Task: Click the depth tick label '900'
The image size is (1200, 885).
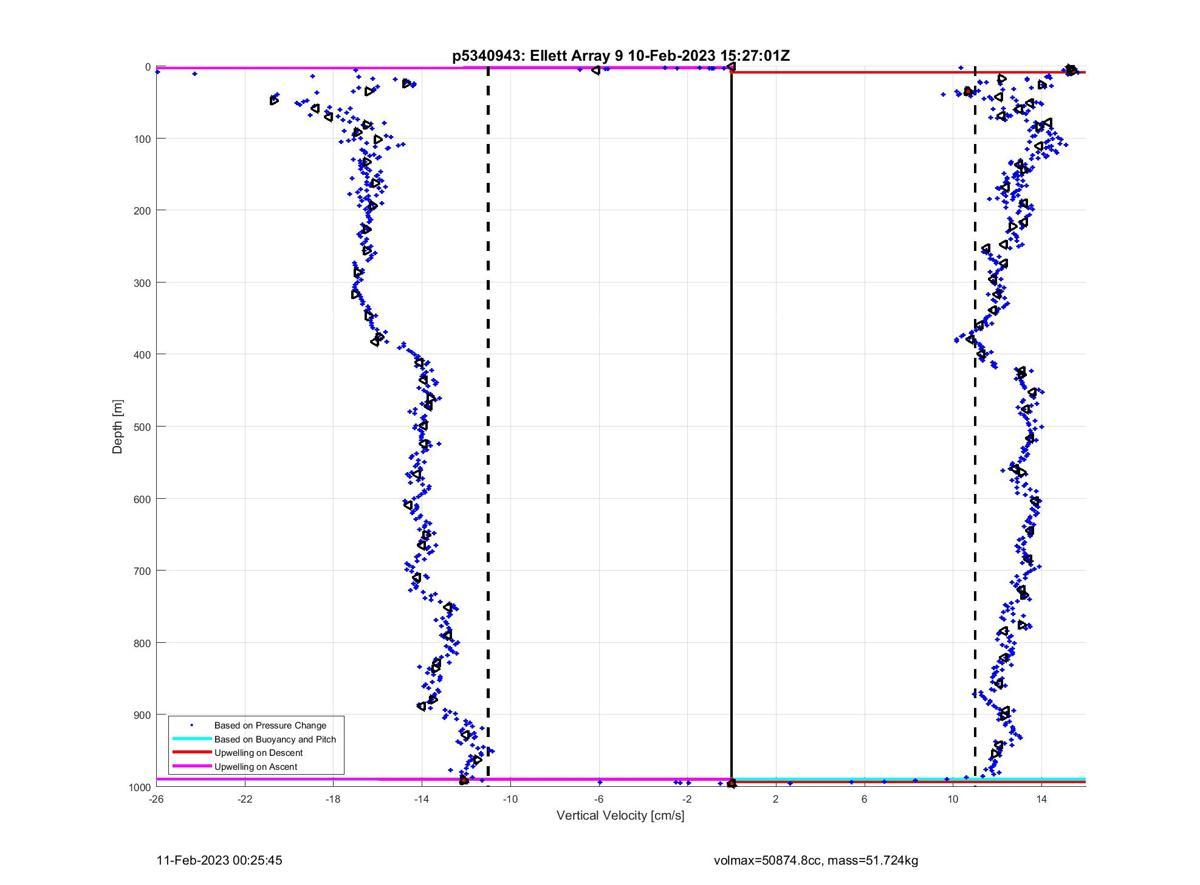Action: [142, 715]
